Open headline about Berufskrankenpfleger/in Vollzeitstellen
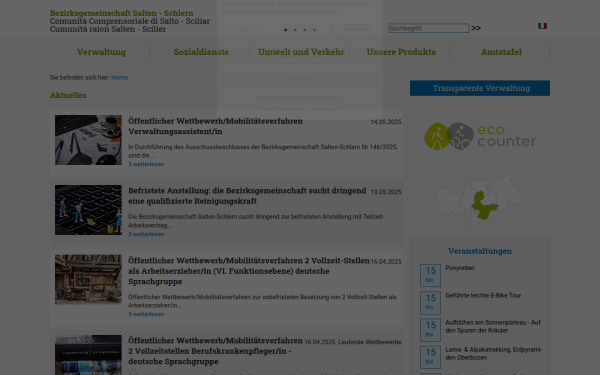600x375 pixels. tap(215, 351)
